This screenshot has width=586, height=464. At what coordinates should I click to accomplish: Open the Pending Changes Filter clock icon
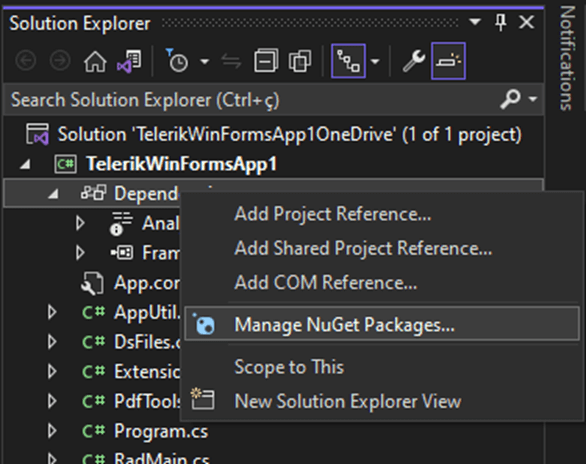[x=176, y=60]
